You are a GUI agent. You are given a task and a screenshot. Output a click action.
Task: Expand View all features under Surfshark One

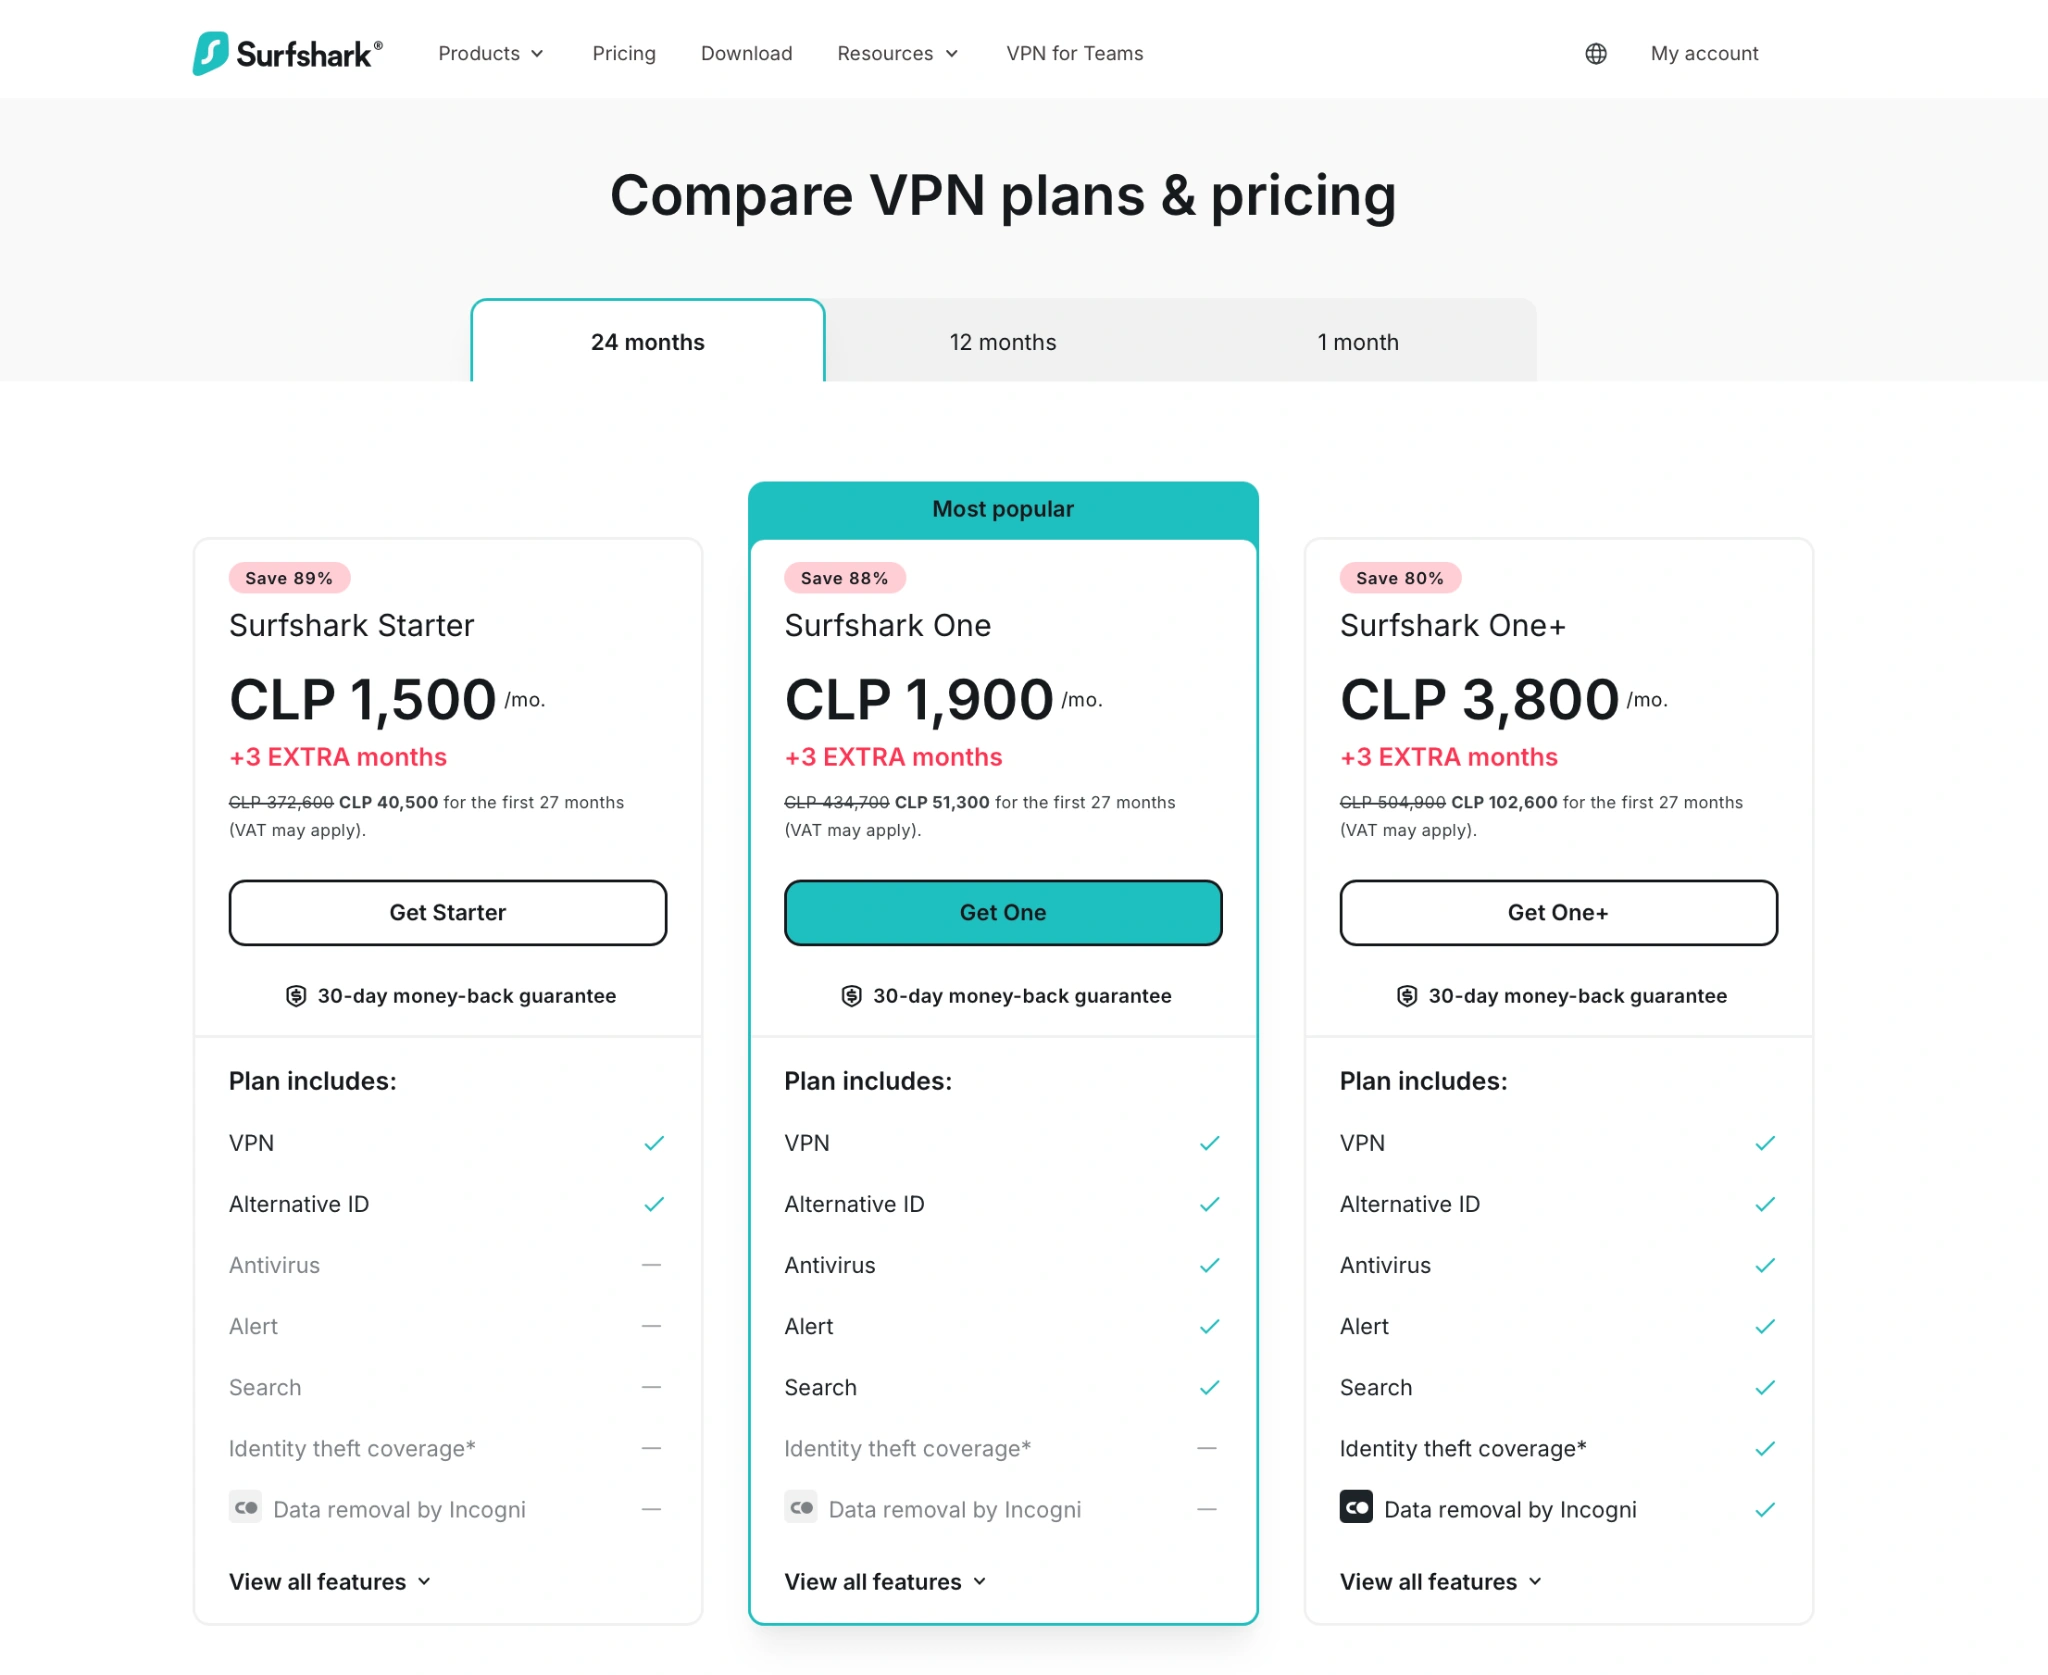[x=884, y=1581]
